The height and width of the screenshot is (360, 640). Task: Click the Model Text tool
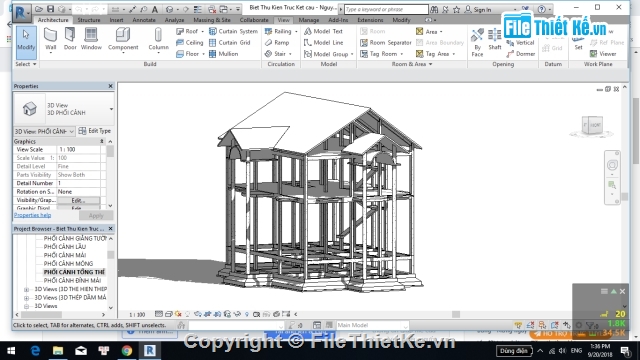click(x=323, y=31)
